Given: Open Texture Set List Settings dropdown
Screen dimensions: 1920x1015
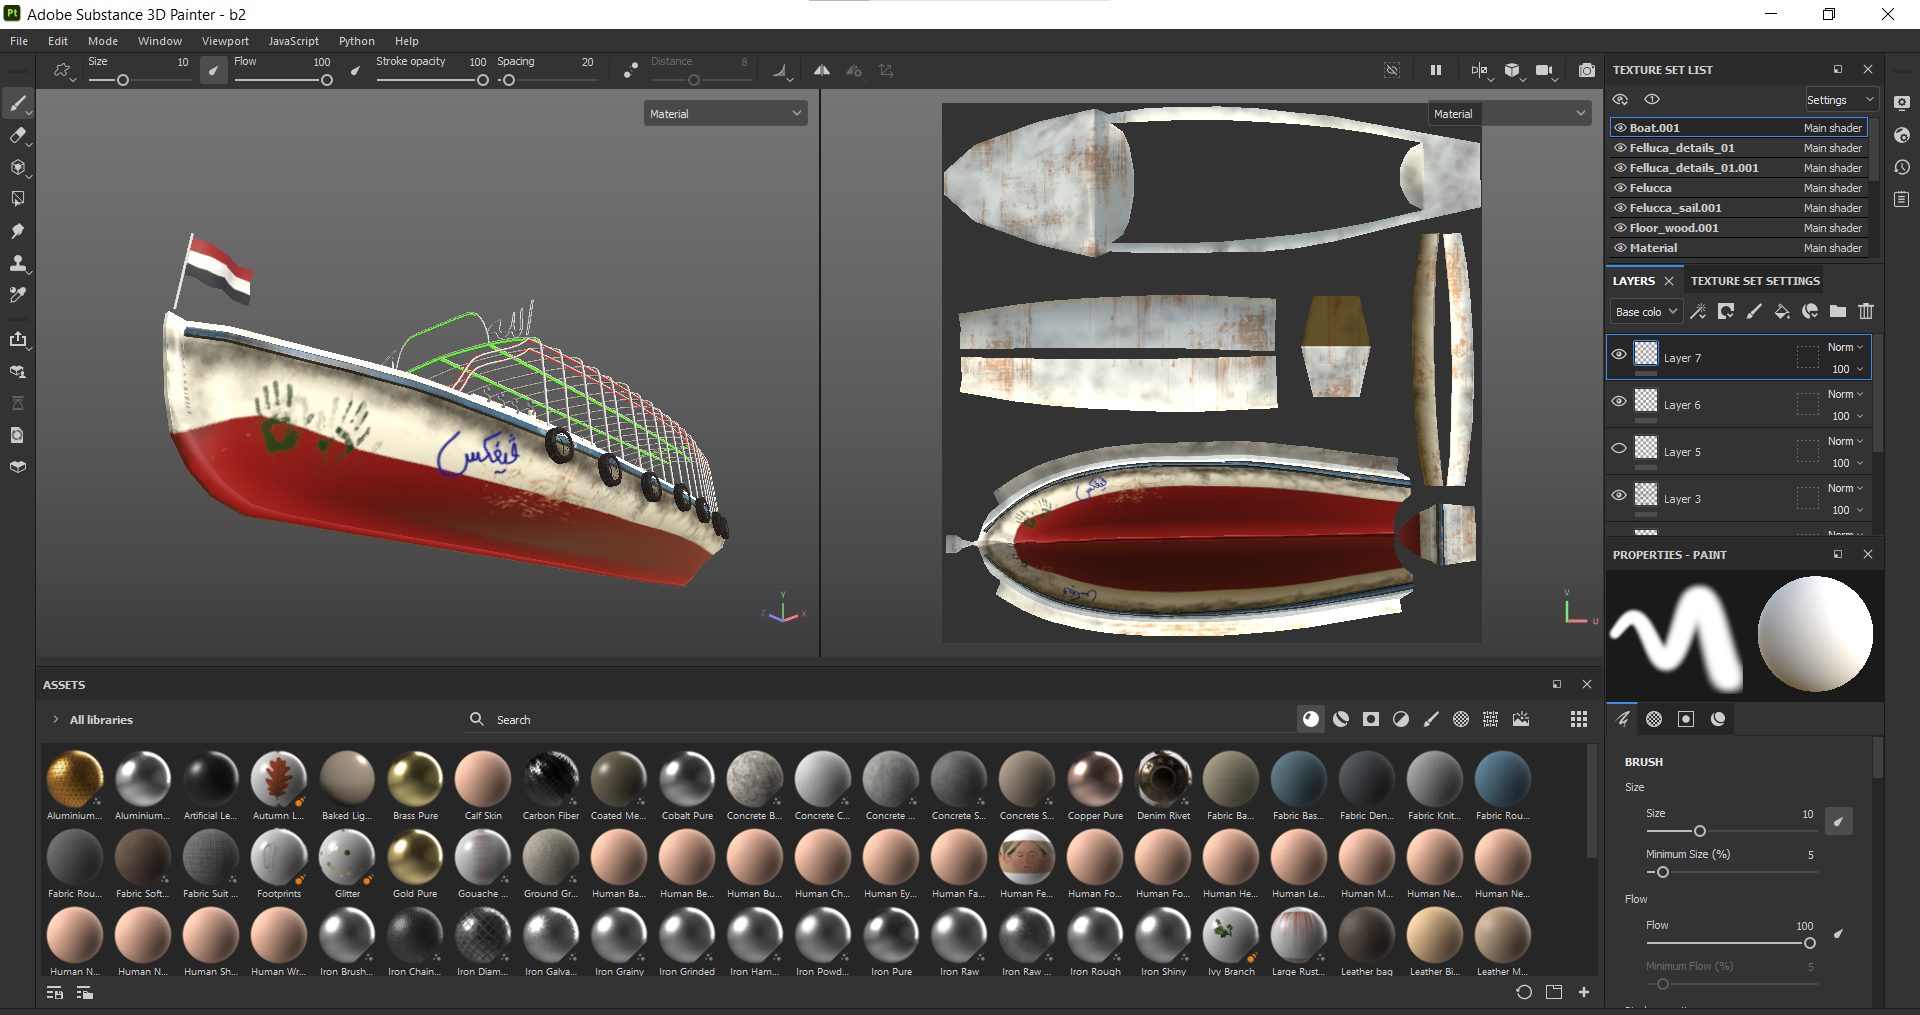Looking at the screenshot, I should tap(1841, 100).
